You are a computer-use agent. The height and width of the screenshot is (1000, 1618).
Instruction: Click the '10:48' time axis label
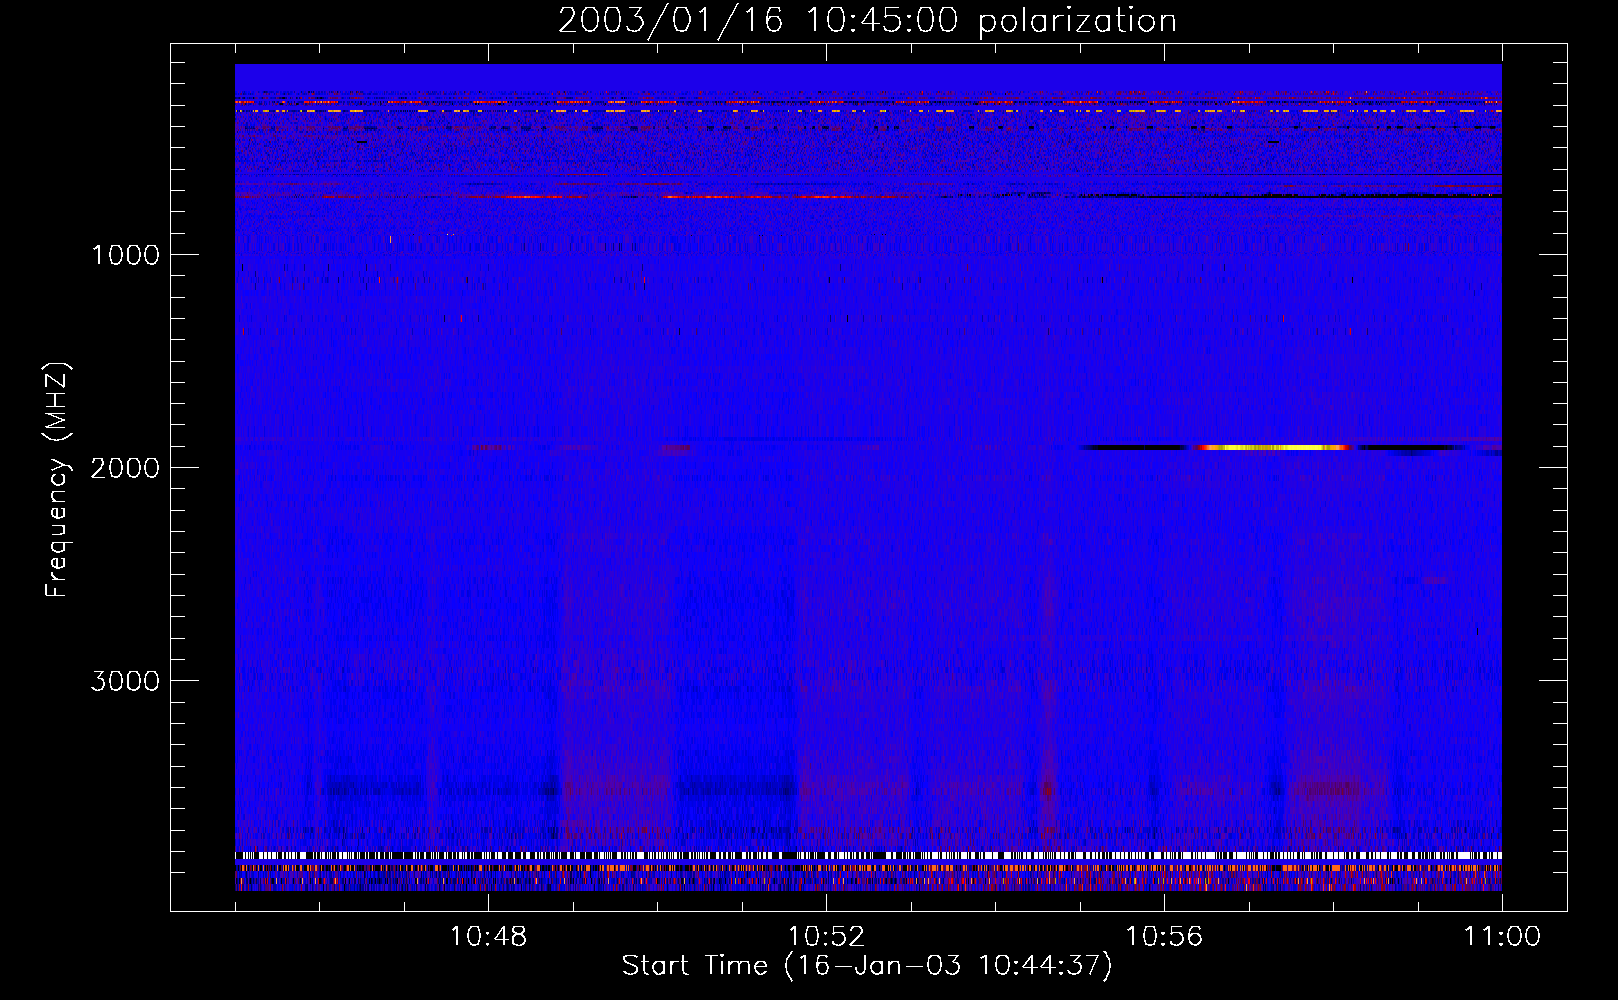[x=488, y=937]
